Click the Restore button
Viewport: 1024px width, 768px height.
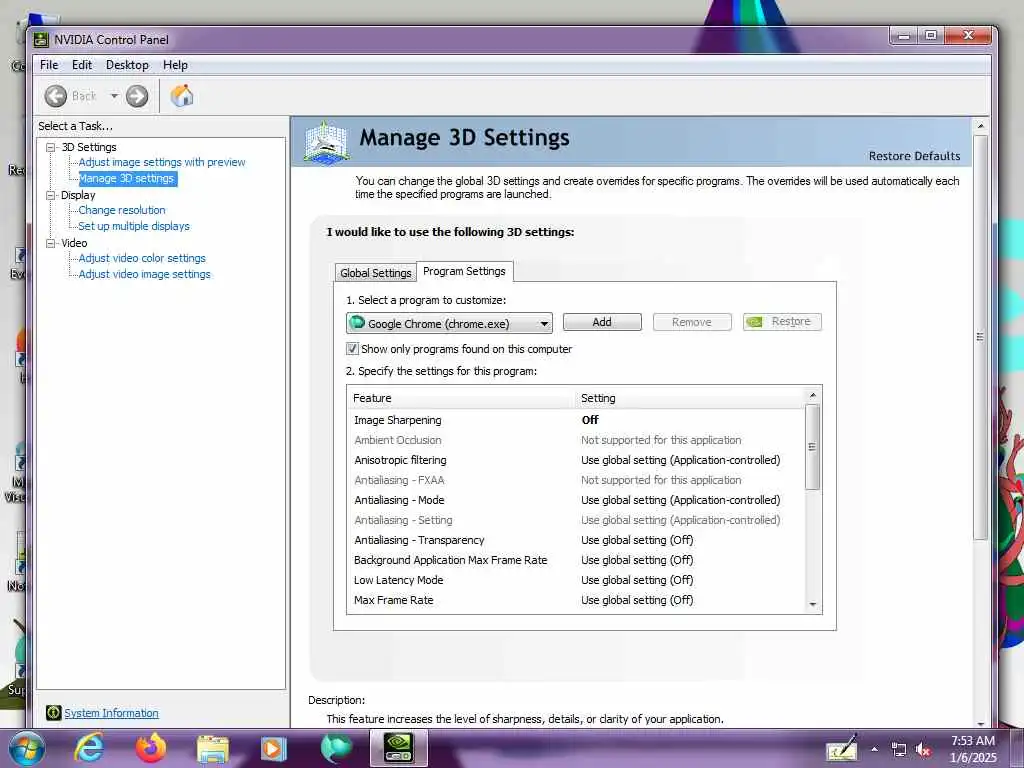pyautogui.click(x=782, y=322)
